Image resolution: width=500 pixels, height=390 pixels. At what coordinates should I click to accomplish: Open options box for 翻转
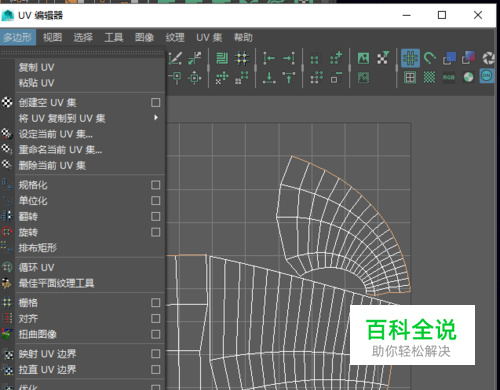point(155,216)
